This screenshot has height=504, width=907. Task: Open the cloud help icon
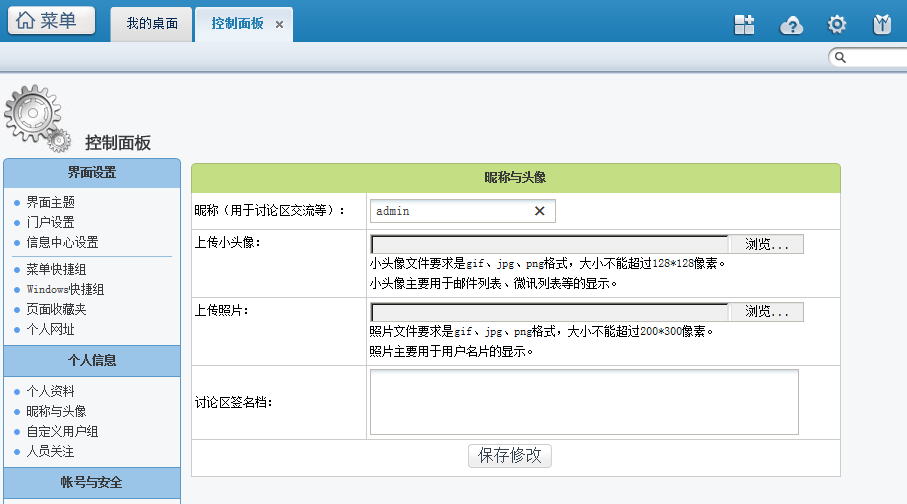(791, 25)
